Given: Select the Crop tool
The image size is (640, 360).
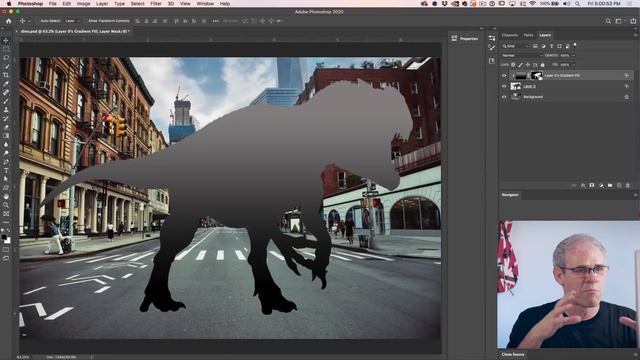Looking at the screenshot, I should [x=6, y=75].
